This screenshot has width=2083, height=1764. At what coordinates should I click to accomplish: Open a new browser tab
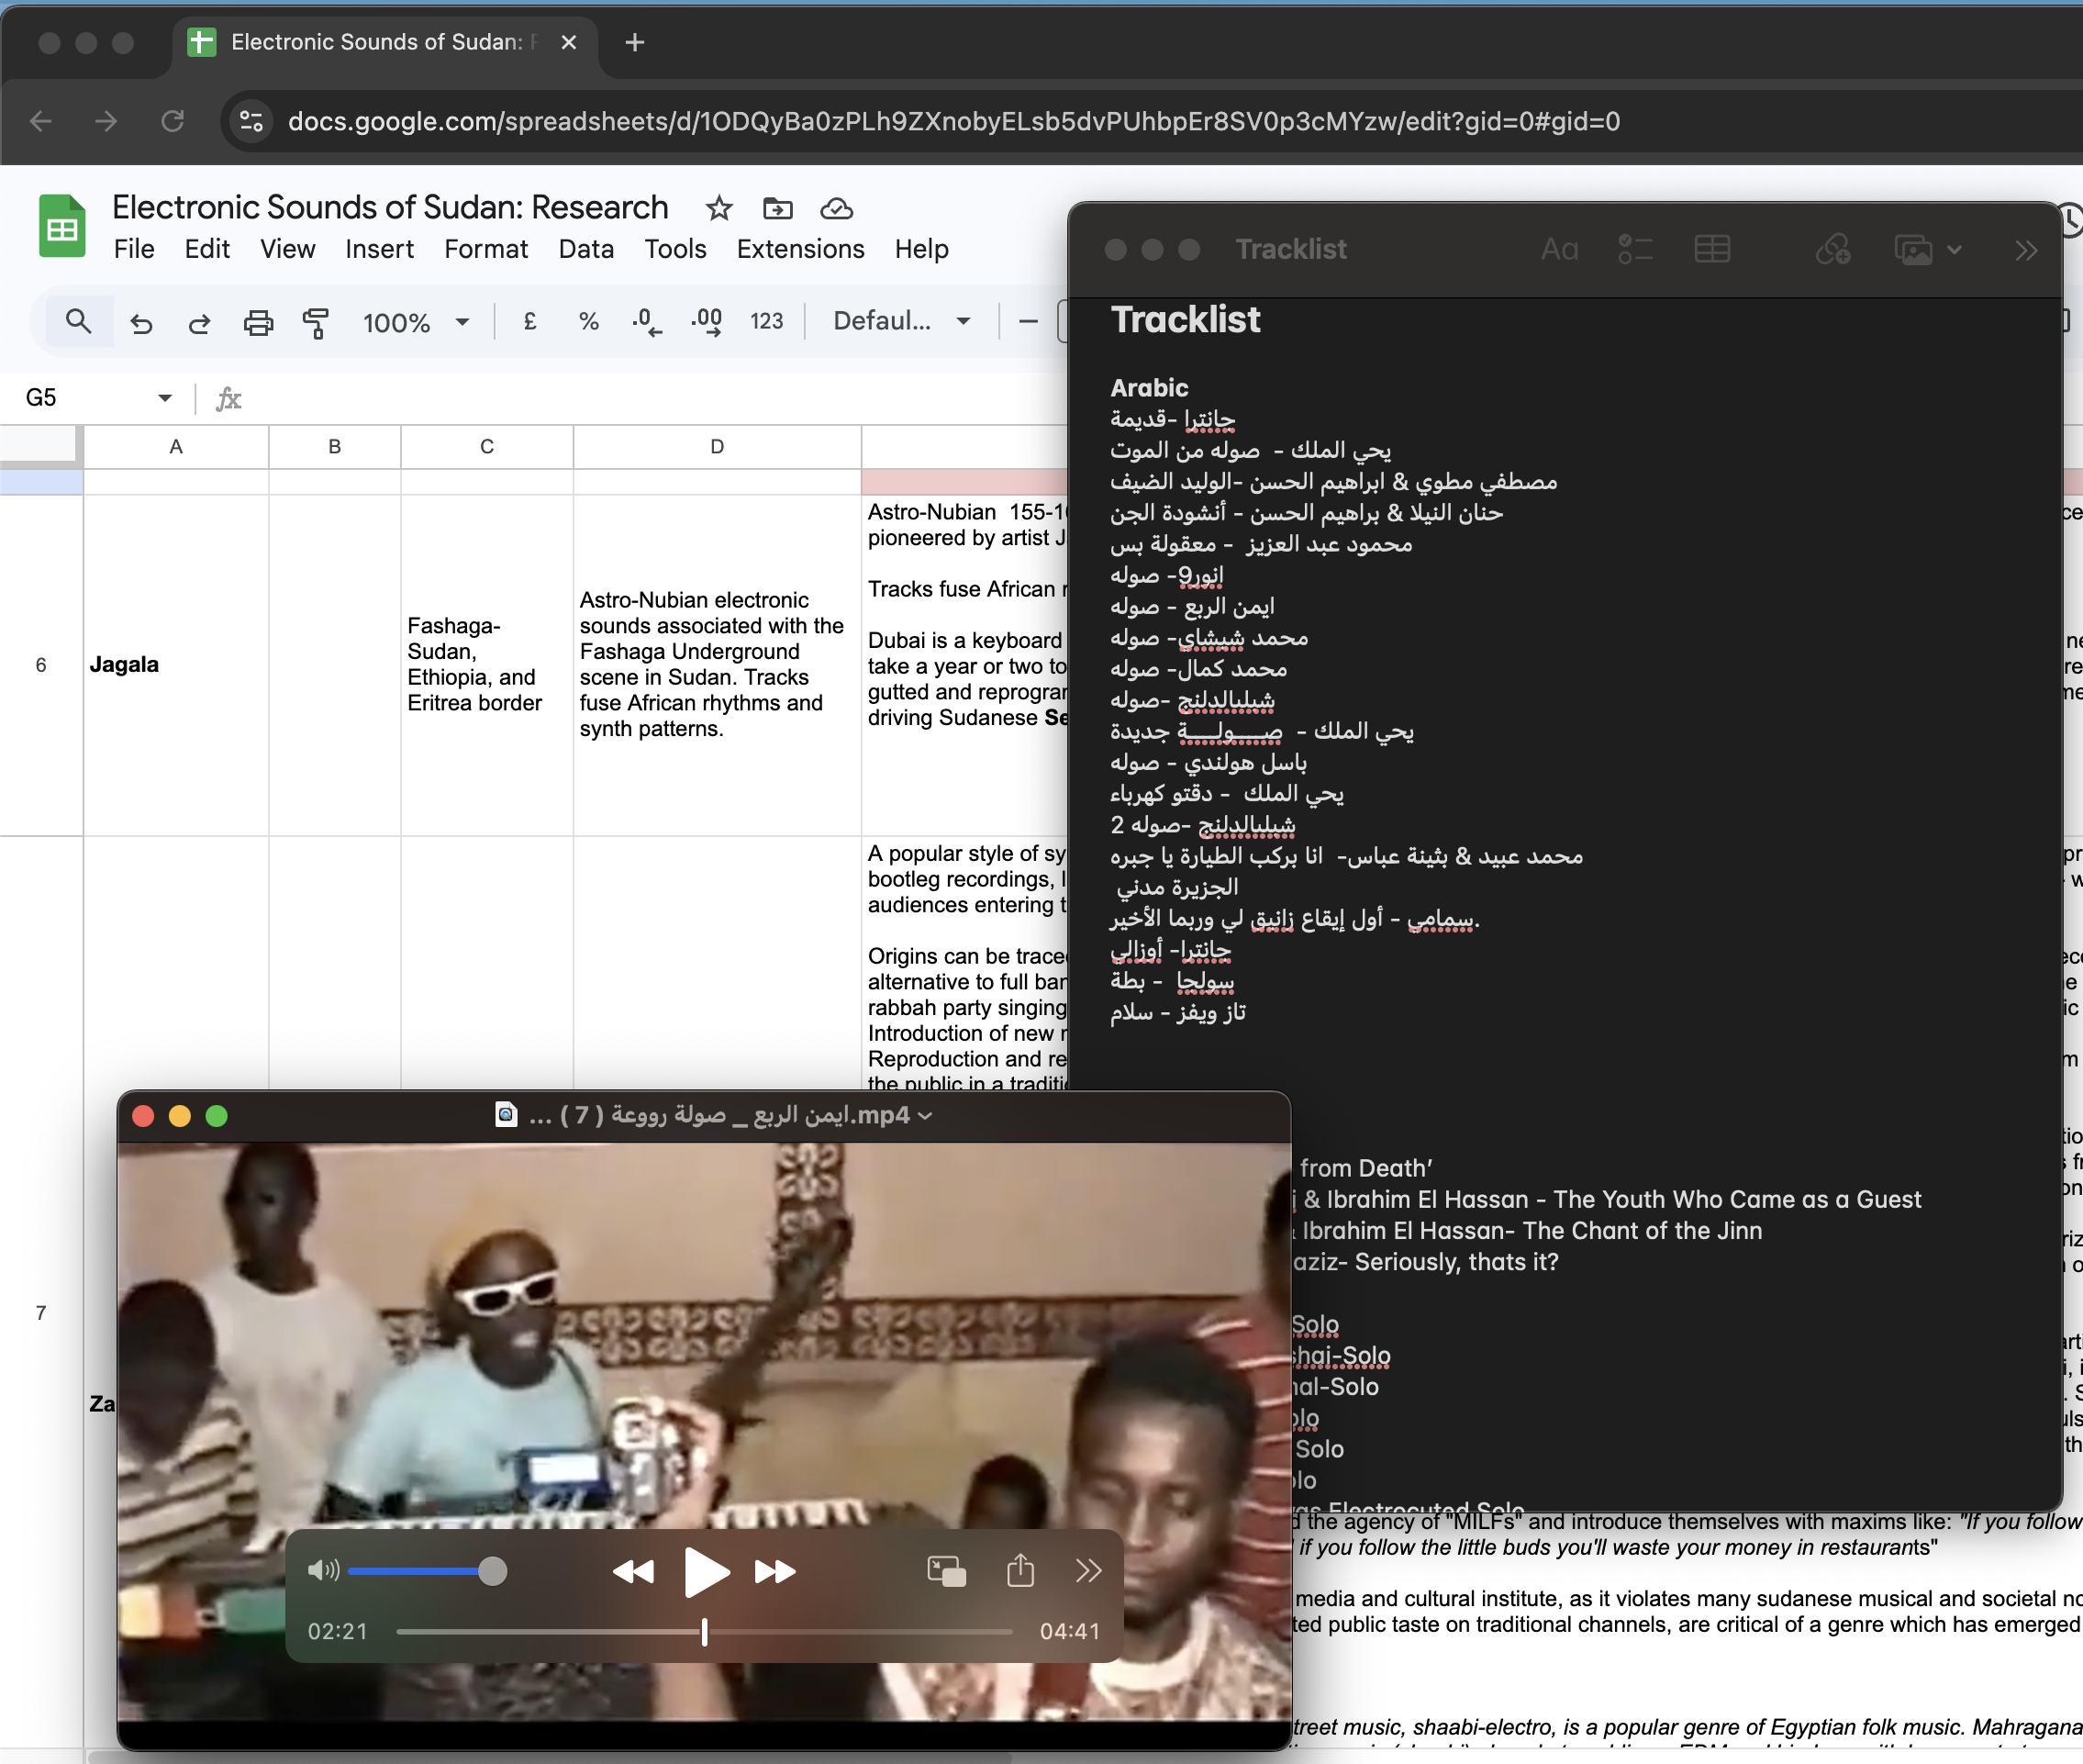pyautogui.click(x=635, y=42)
